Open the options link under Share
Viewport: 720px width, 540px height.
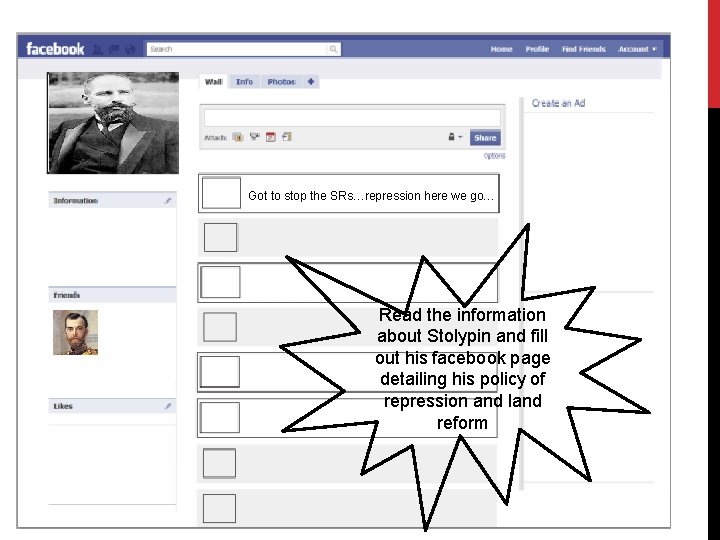pyautogui.click(x=495, y=156)
